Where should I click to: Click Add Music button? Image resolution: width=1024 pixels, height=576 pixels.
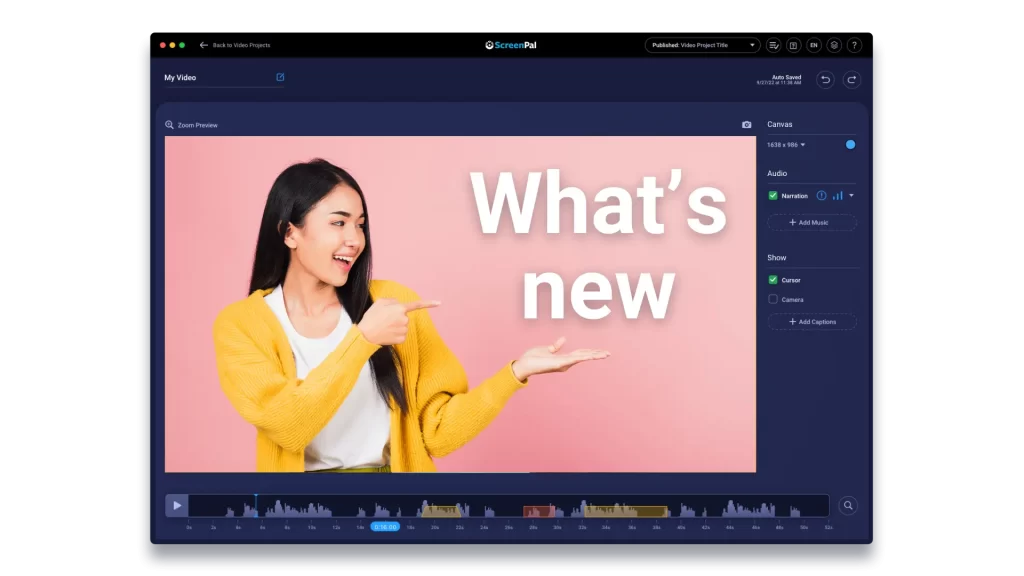812,223
